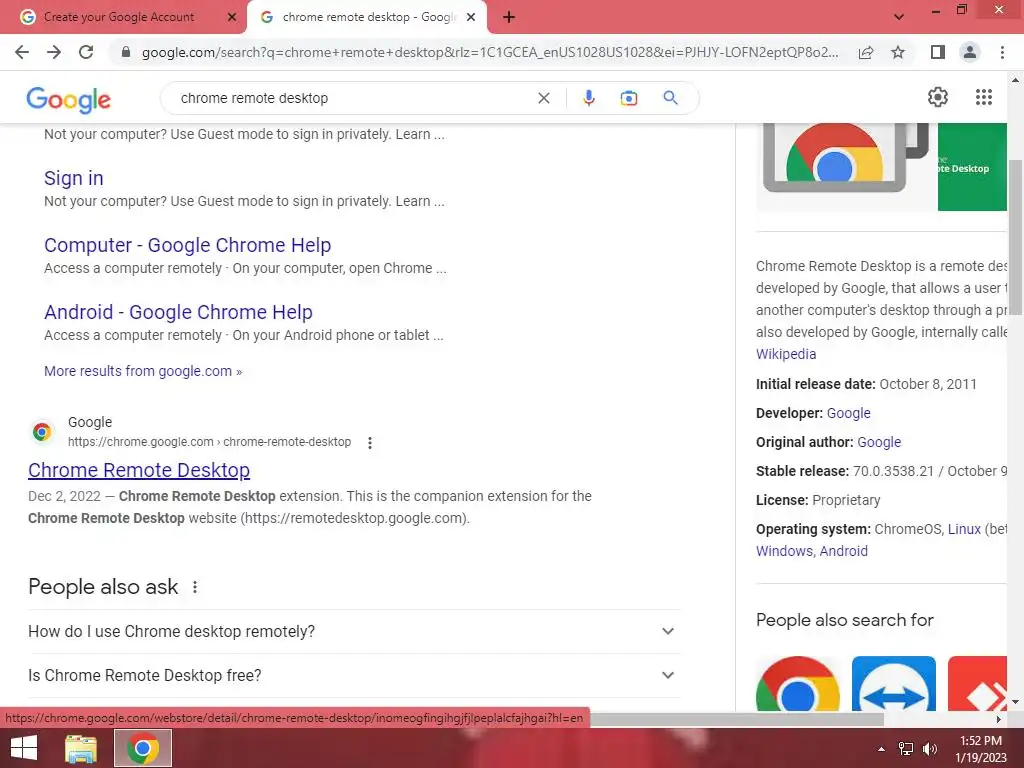The height and width of the screenshot is (768, 1024).
Task: Open Android - Google Chrome Help result
Action: point(178,312)
